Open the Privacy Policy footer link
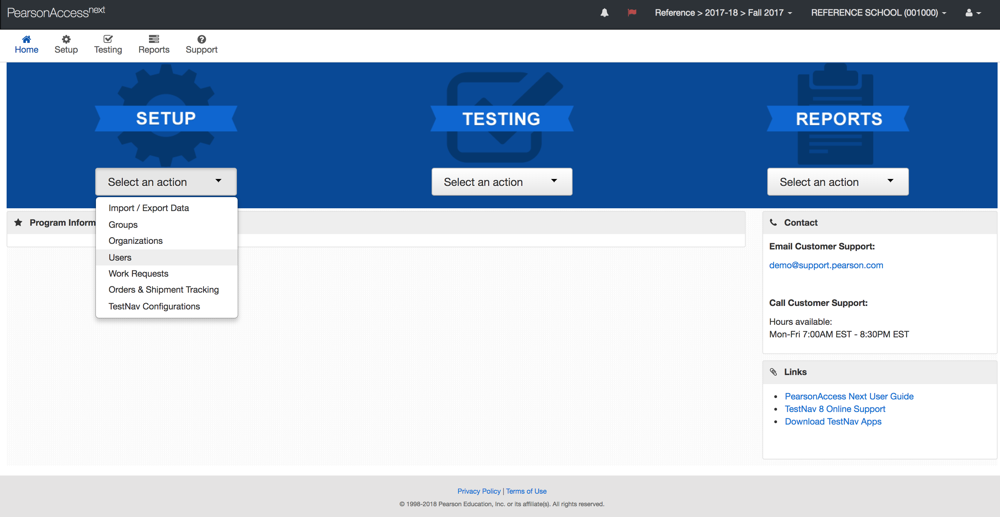 (478, 491)
